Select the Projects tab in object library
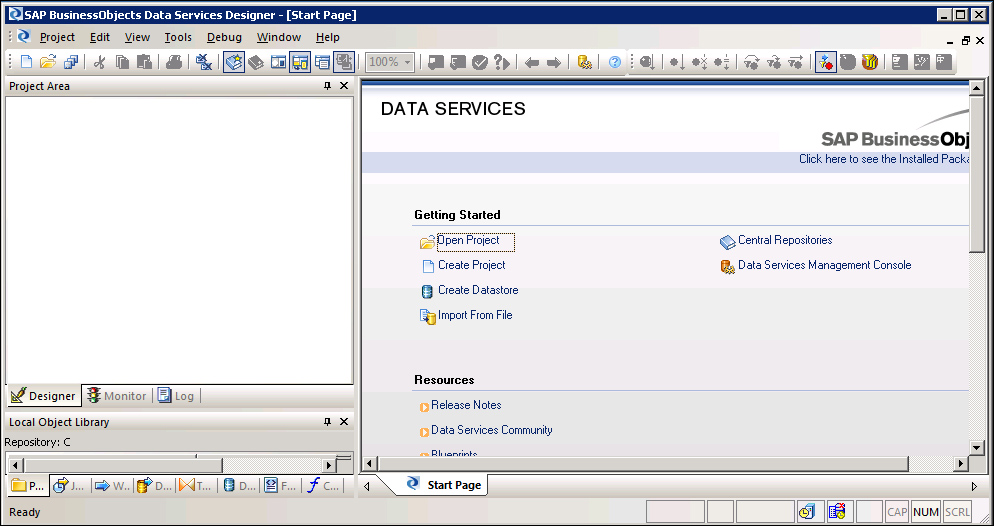 28,486
